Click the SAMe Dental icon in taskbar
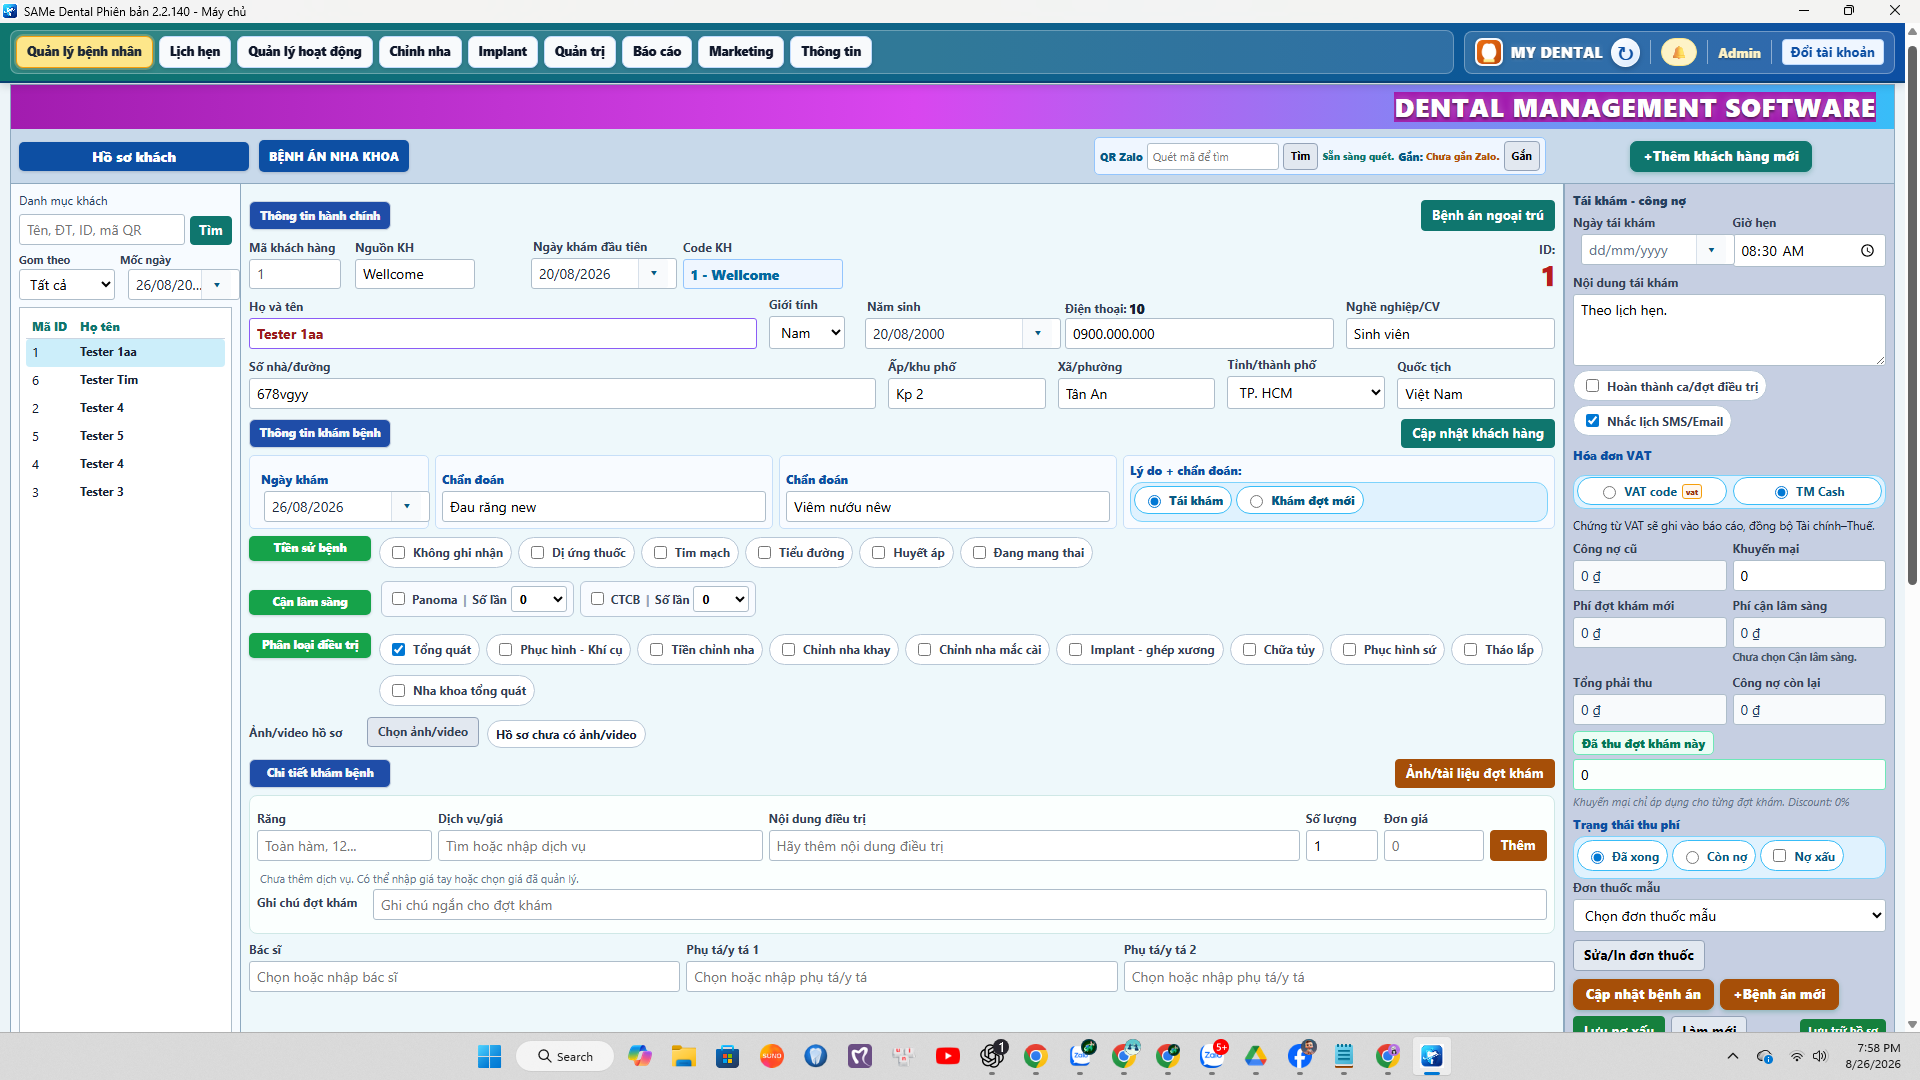The image size is (1920, 1080). [1432, 1056]
